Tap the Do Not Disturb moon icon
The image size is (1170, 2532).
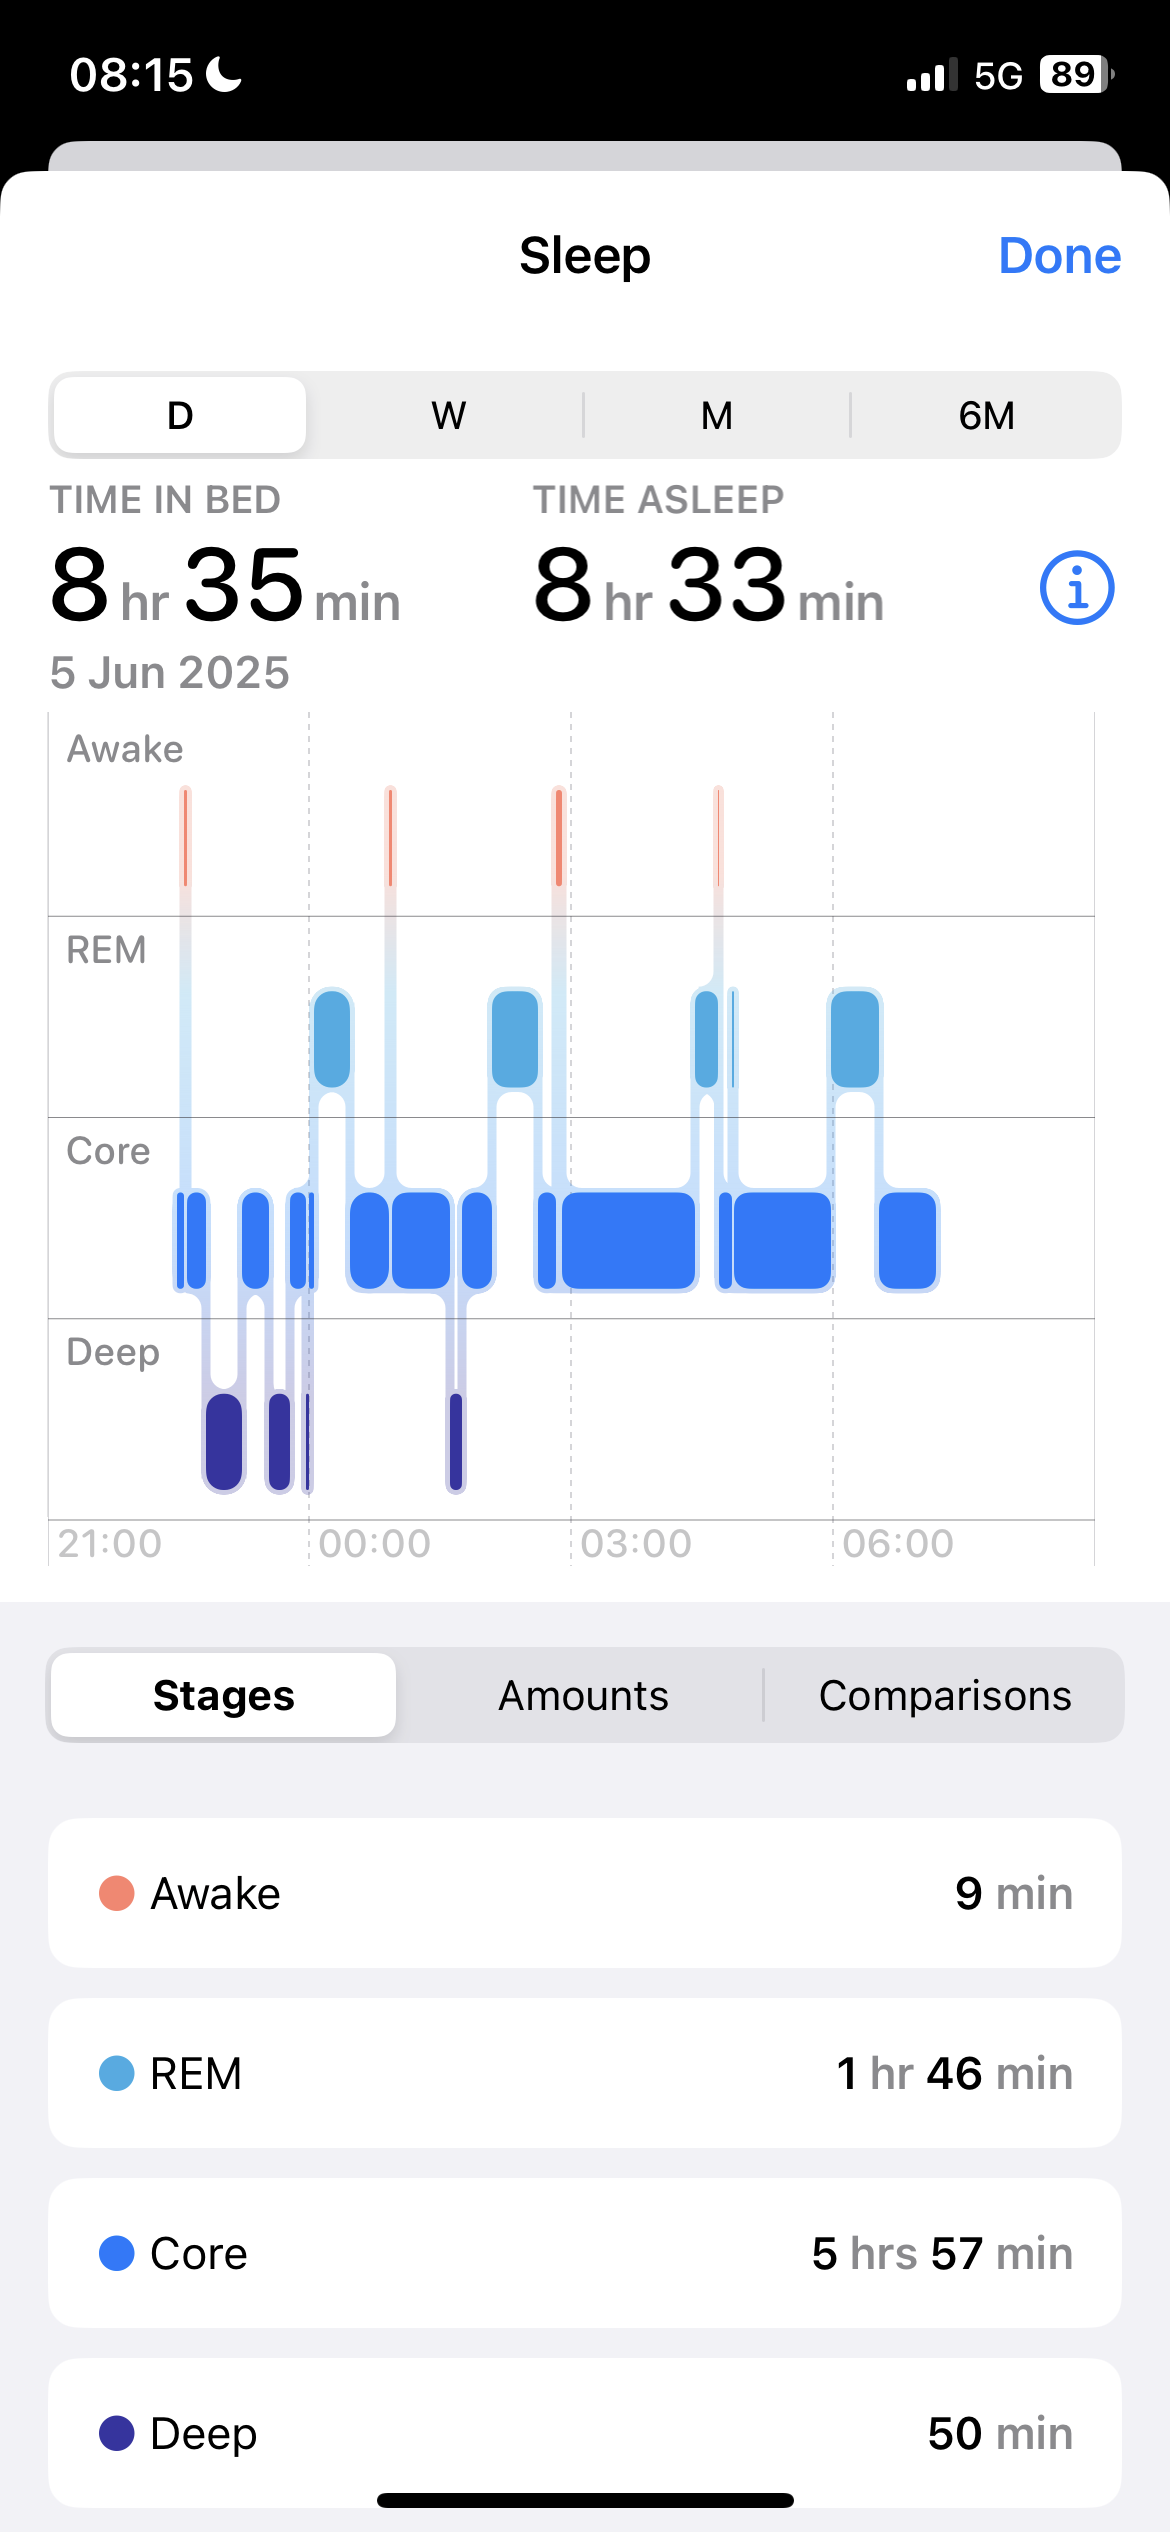tap(223, 75)
